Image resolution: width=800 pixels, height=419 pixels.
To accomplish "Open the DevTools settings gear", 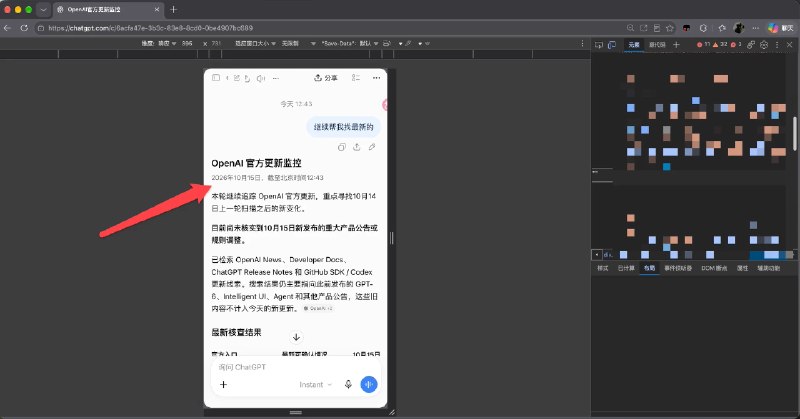I will [764, 45].
